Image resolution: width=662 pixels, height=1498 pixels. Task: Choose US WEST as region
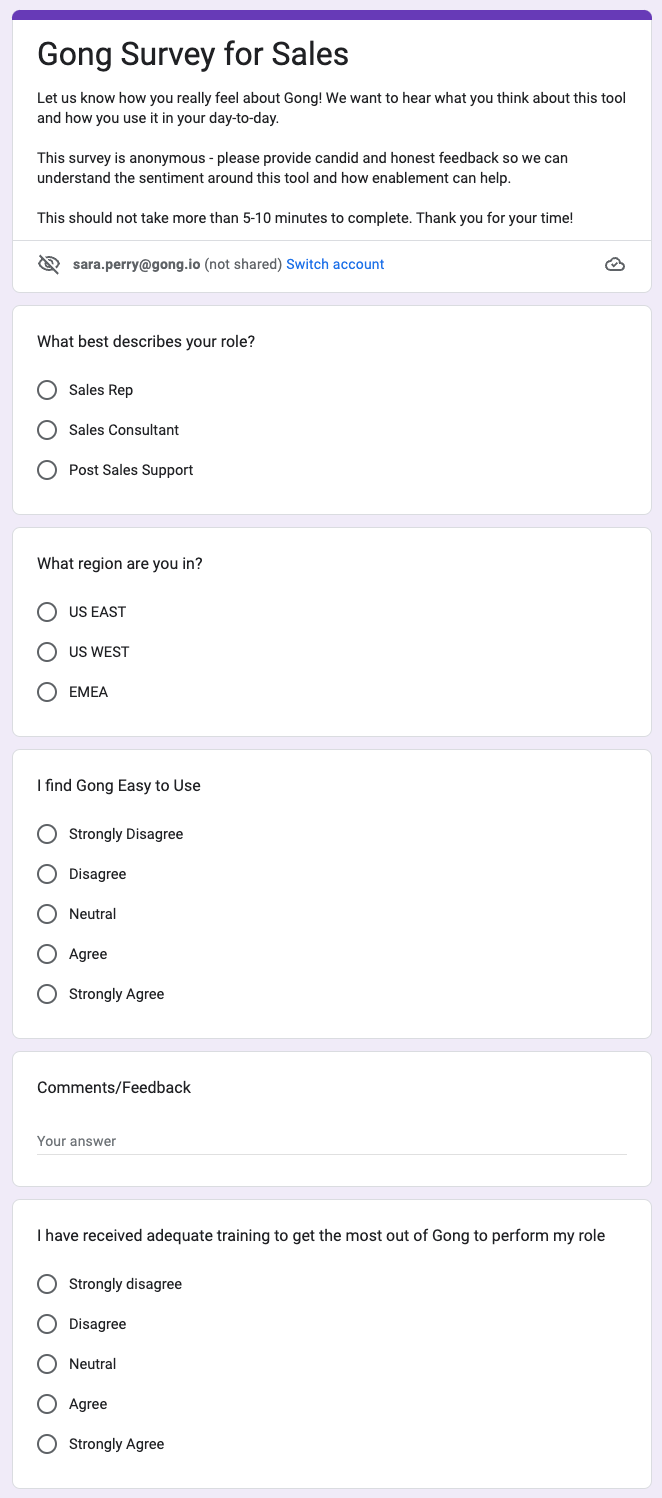point(47,652)
